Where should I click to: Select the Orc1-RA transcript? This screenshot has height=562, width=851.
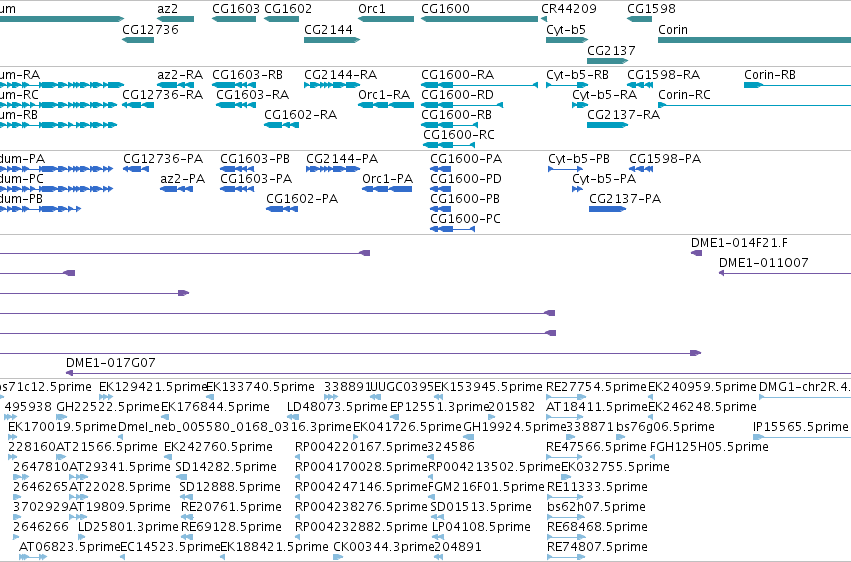tap(386, 105)
